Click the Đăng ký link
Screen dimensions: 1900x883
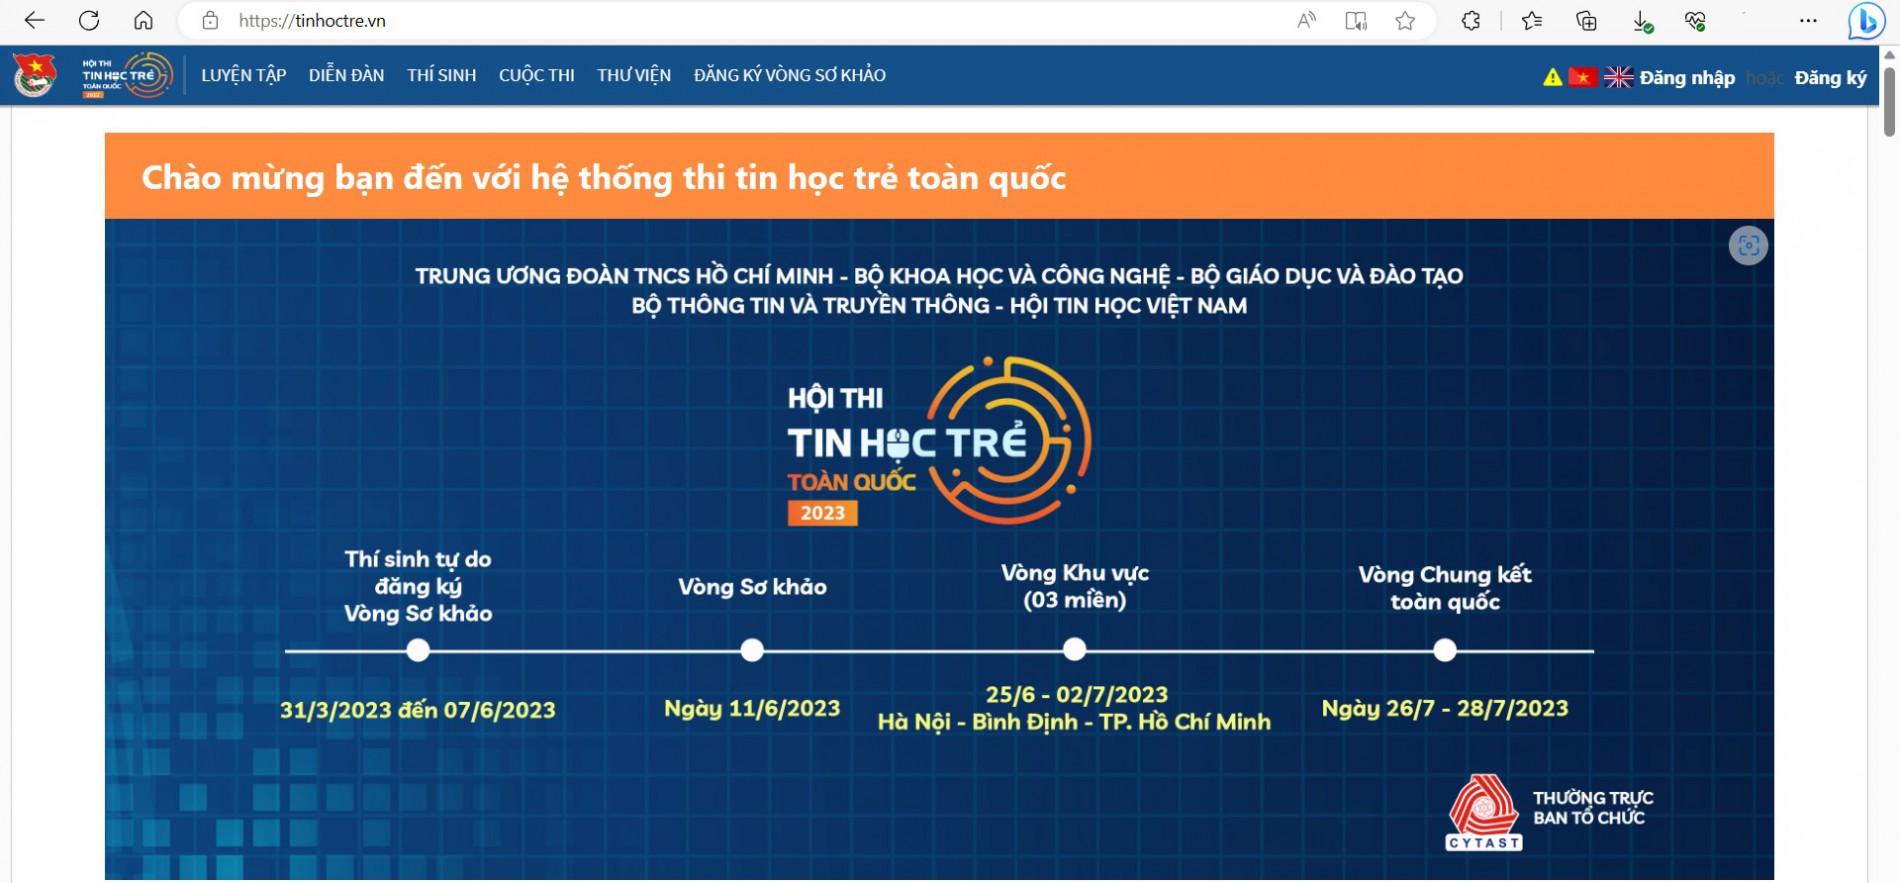tap(1830, 77)
